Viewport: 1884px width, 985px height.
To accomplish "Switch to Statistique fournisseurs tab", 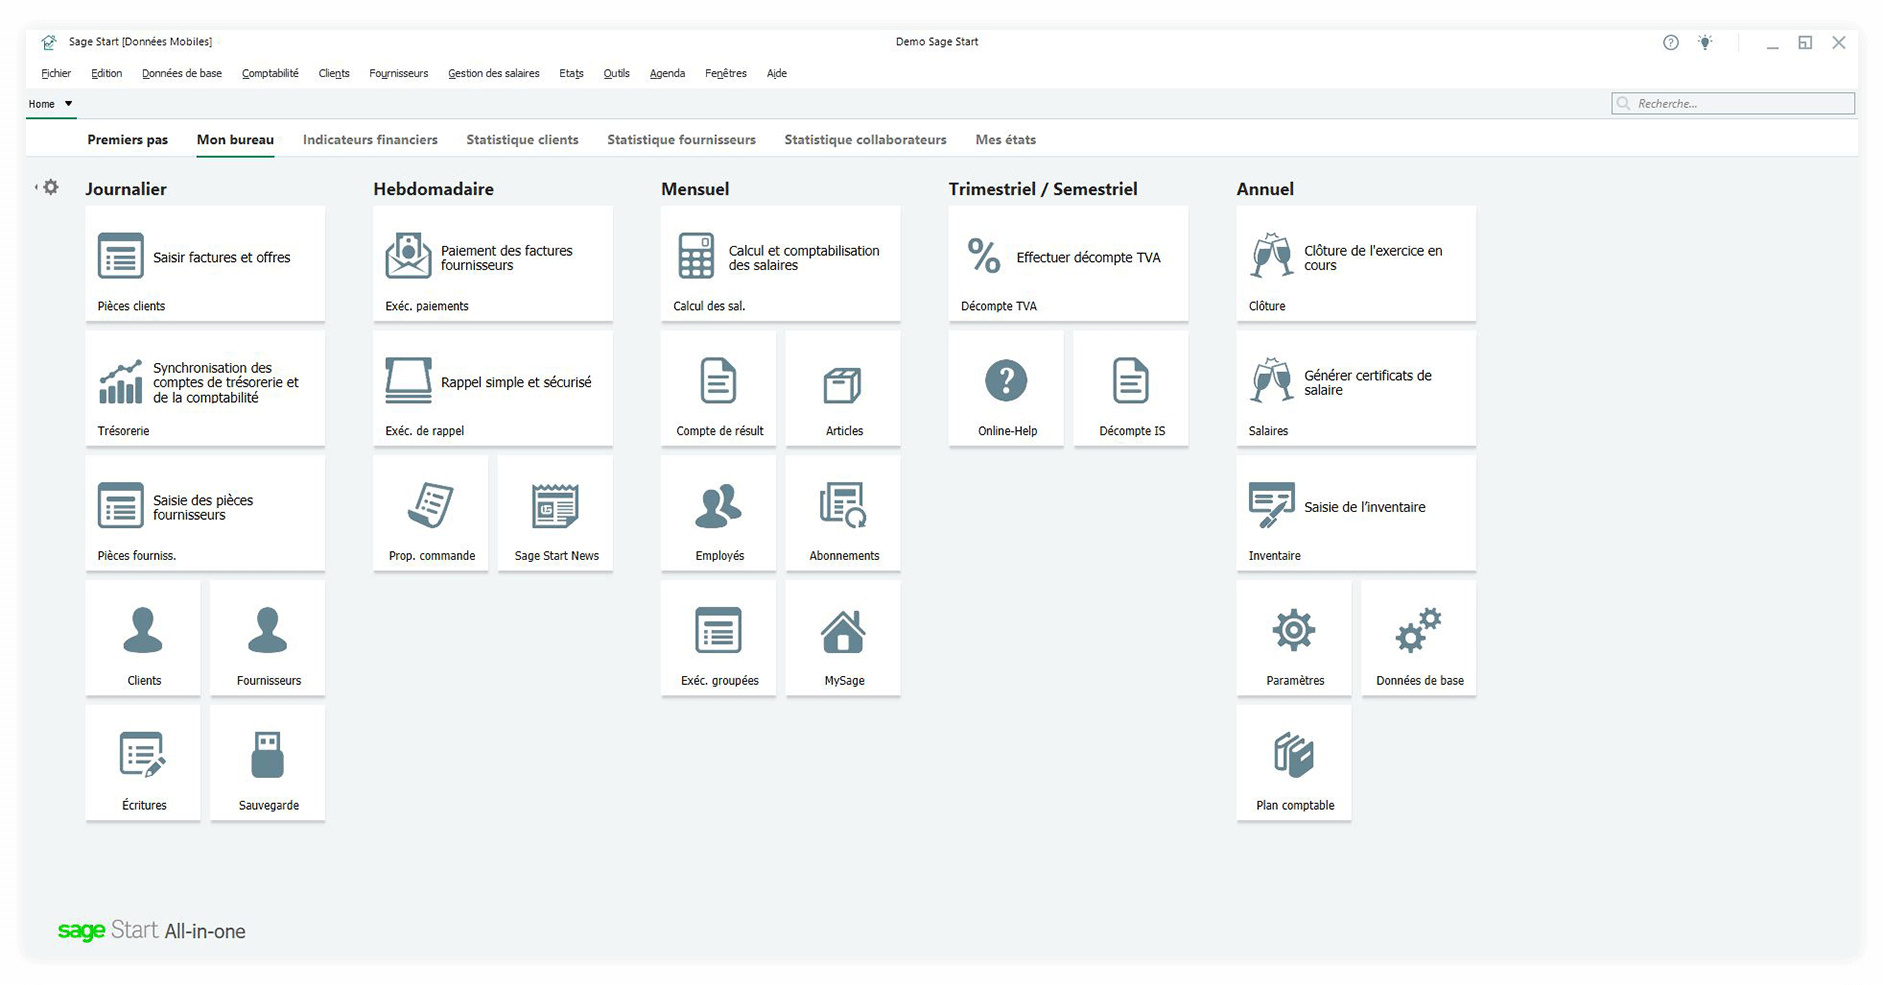I will (681, 140).
